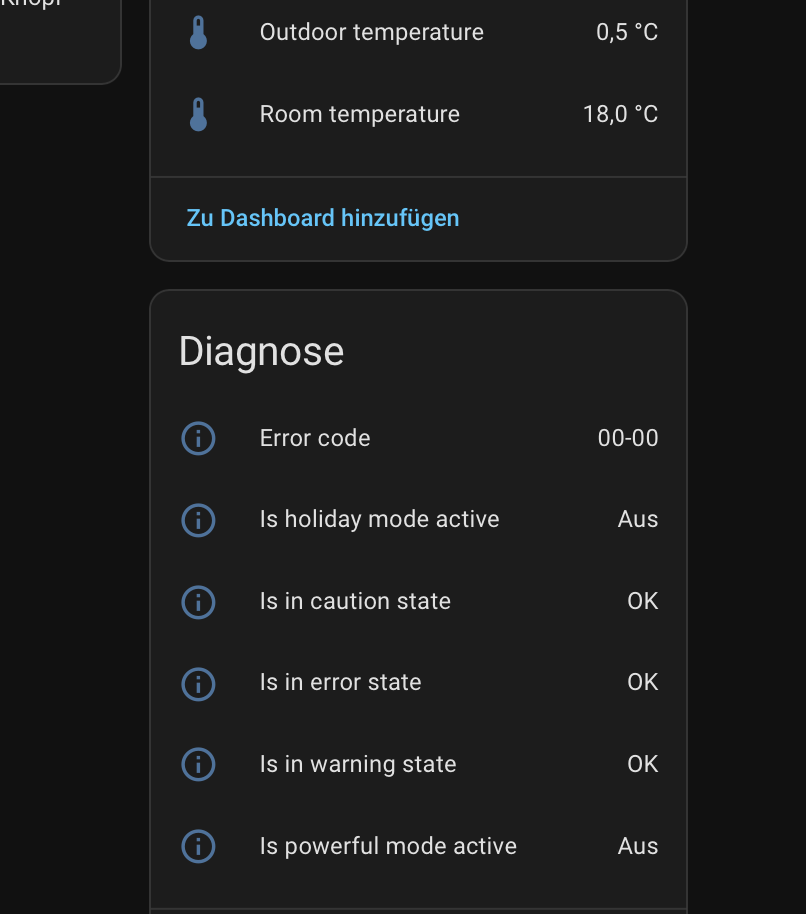
Task: Click the Outdoor temperature thermometer icon
Action: pyautogui.click(x=198, y=33)
